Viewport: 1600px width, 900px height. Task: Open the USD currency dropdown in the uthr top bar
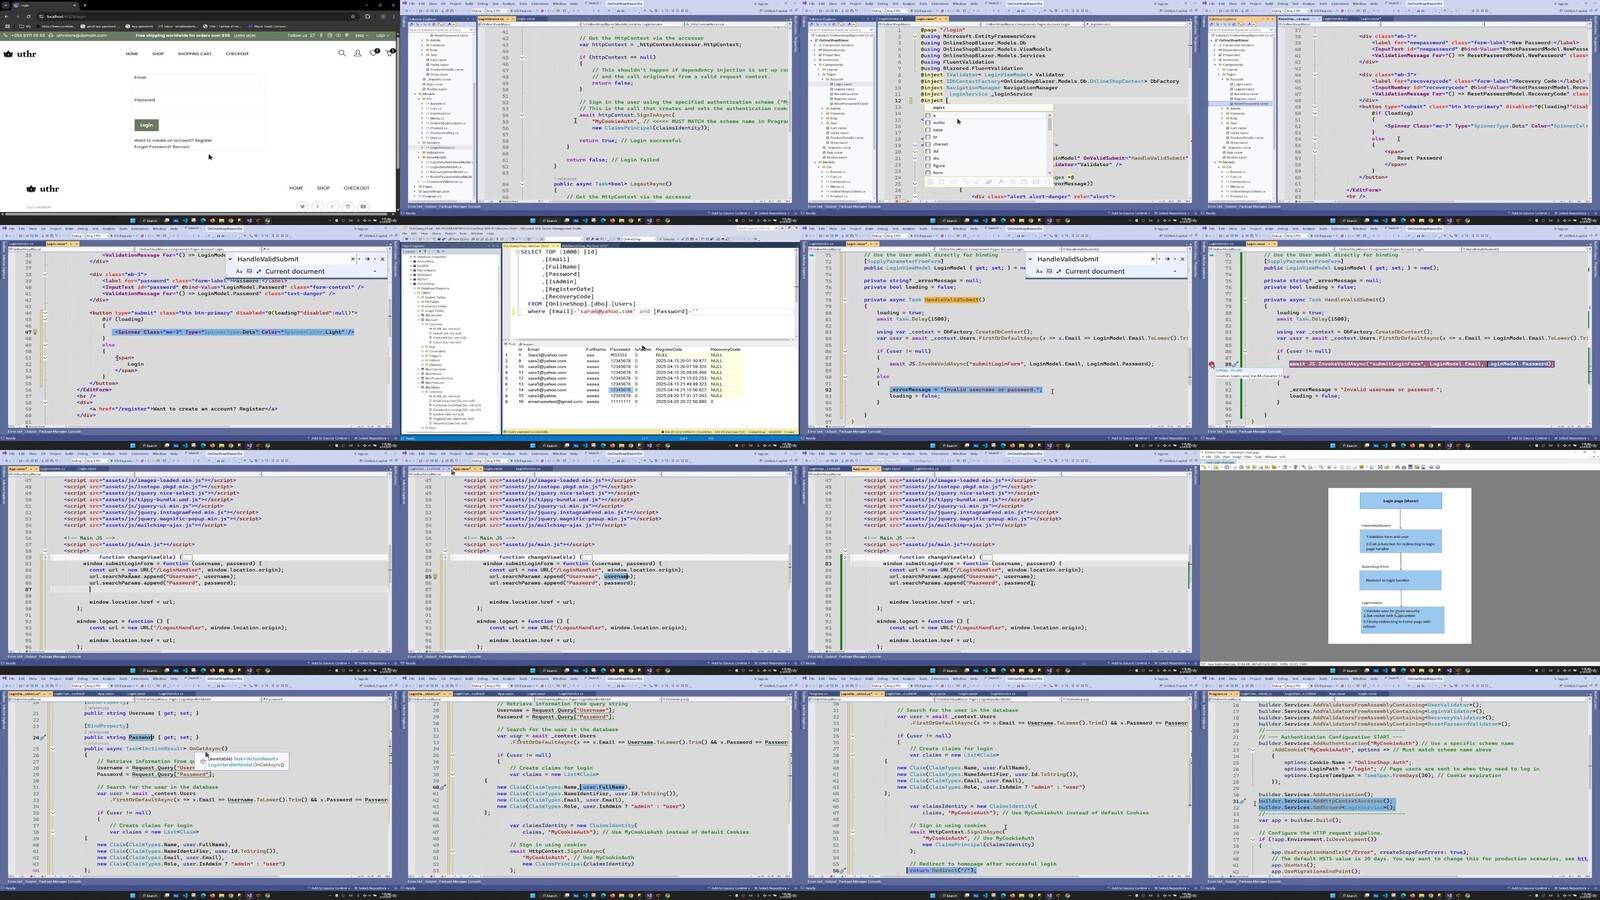coord(381,35)
